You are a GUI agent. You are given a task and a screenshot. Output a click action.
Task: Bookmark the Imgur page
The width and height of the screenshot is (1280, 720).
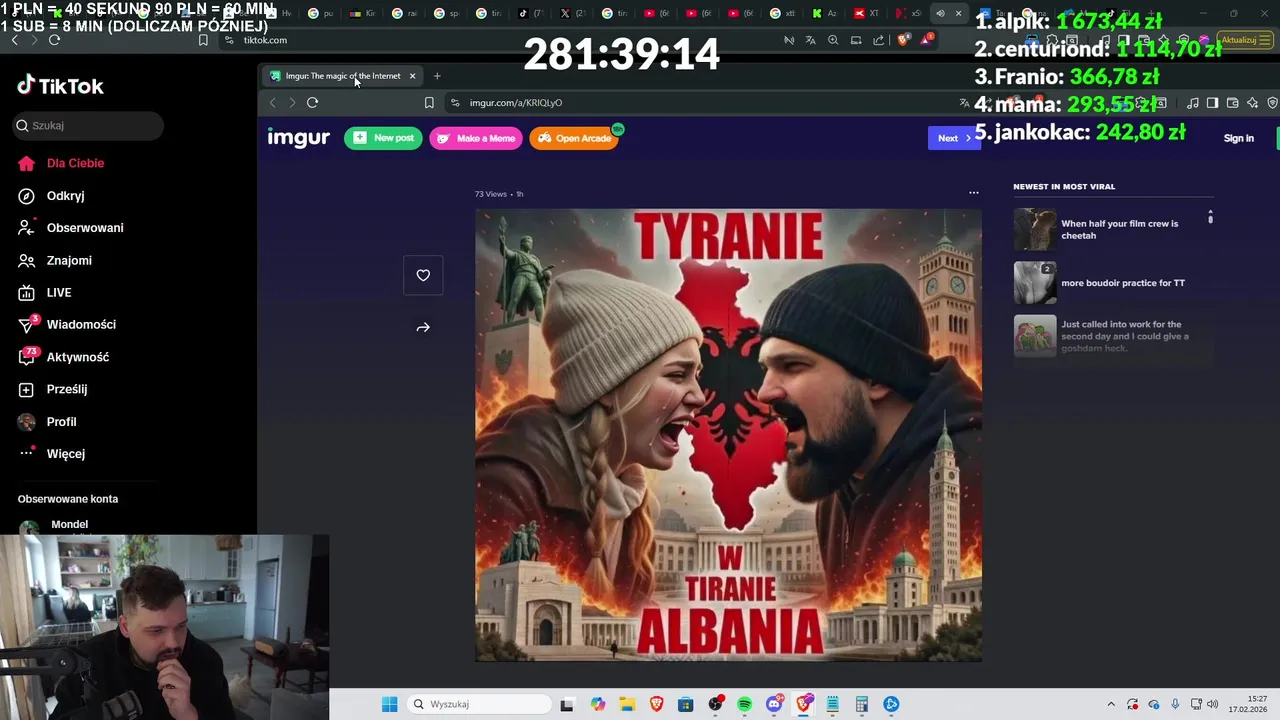[429, 102]
